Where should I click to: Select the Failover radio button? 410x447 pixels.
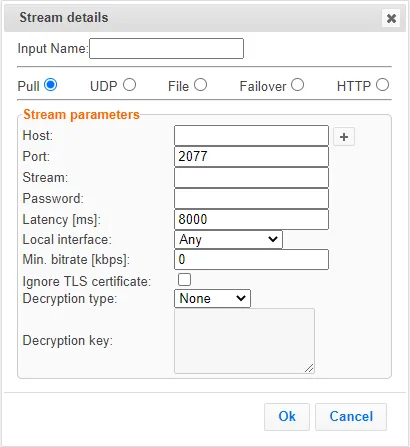(x=297, y=85)
